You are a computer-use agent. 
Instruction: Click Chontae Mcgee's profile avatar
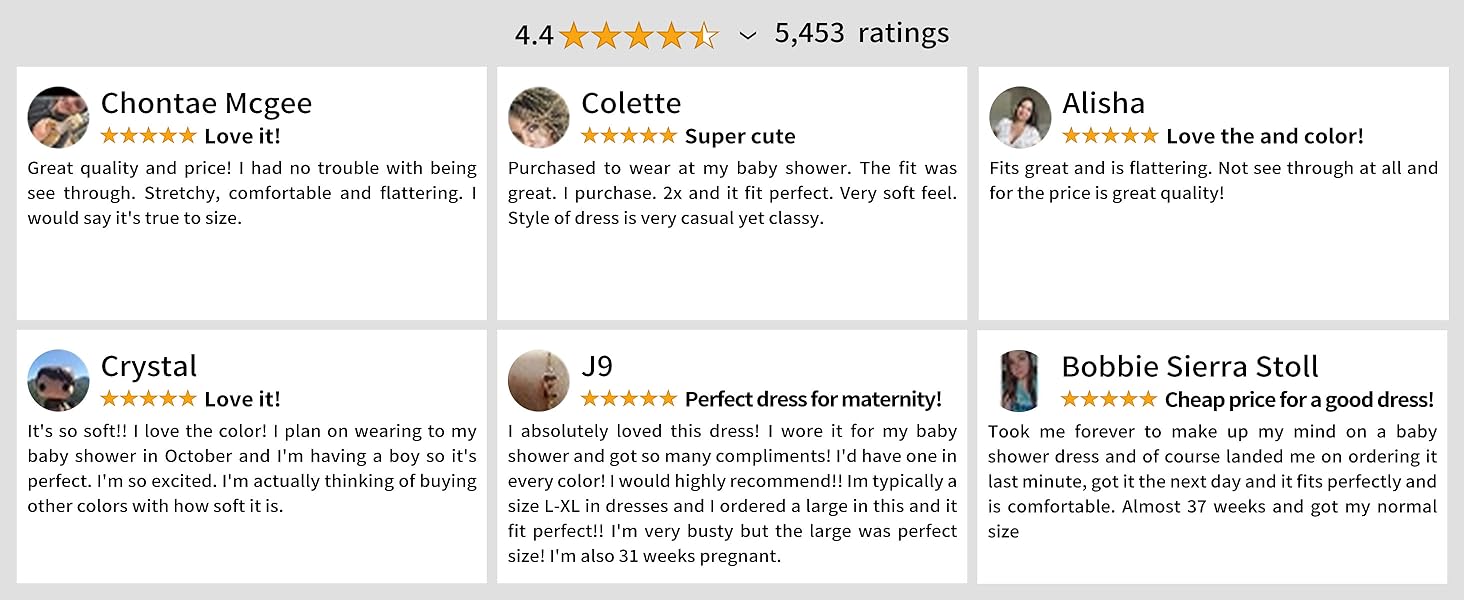pyautogui.click(x=58, y=118)
